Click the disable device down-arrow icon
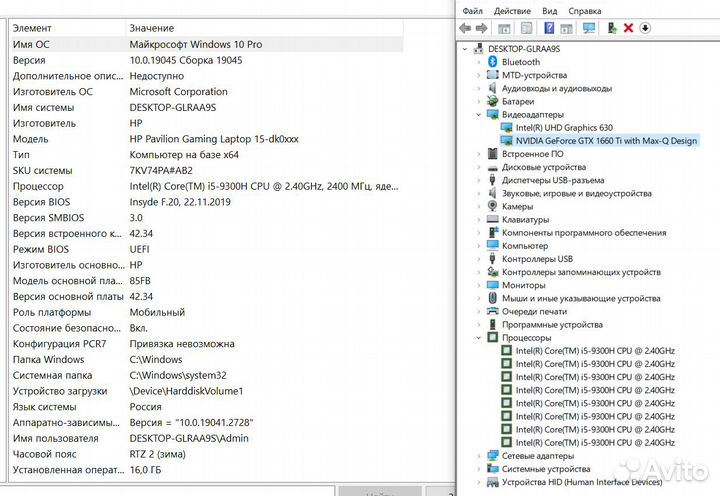The image size is (720, 496). [645, 28]
